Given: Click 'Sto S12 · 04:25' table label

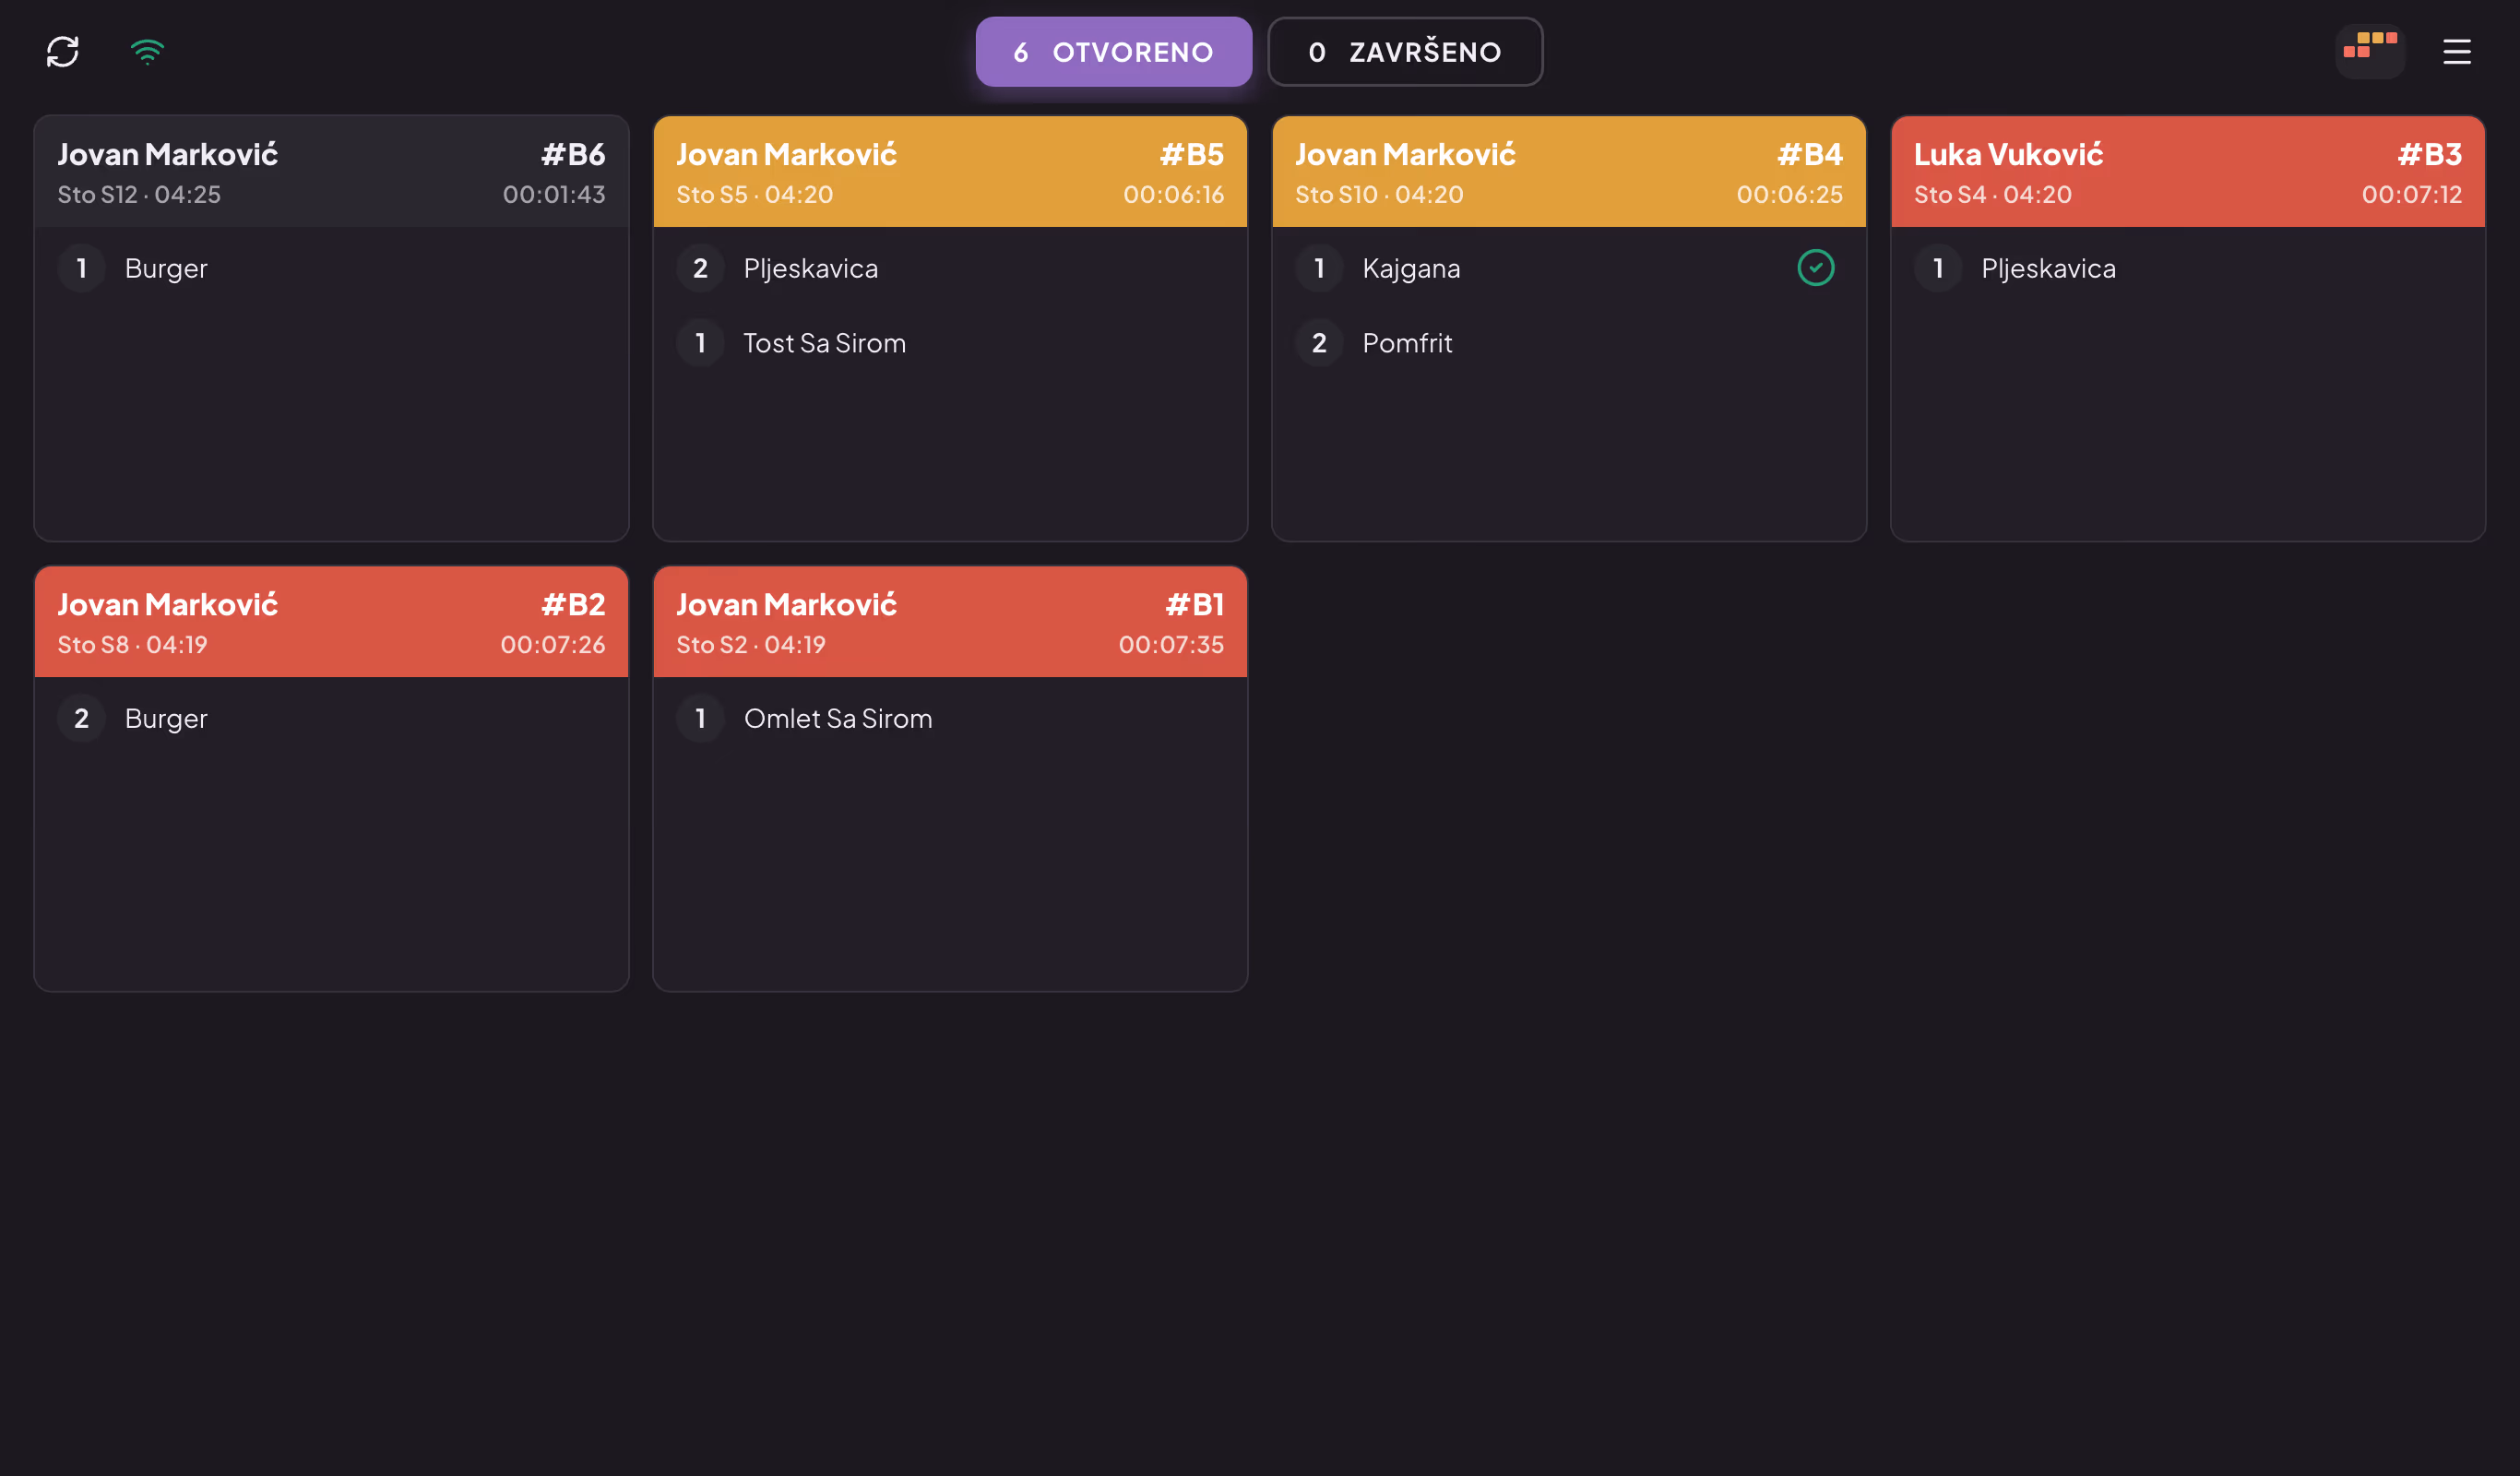Looking at the screenshot, I should [x=139, y=194].
